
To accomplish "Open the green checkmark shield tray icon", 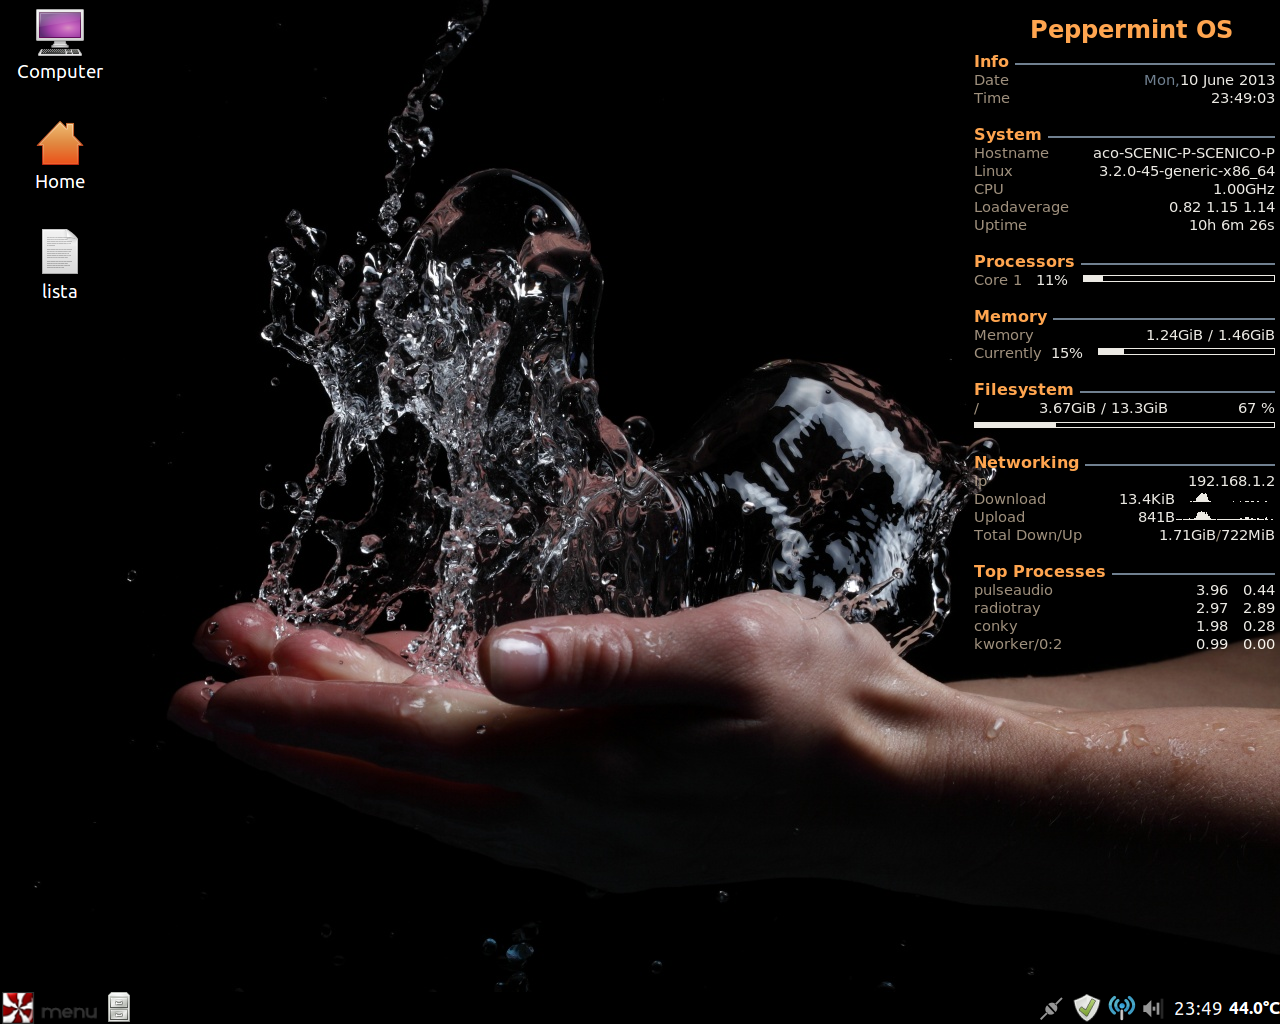I will click(1086, 1008).
